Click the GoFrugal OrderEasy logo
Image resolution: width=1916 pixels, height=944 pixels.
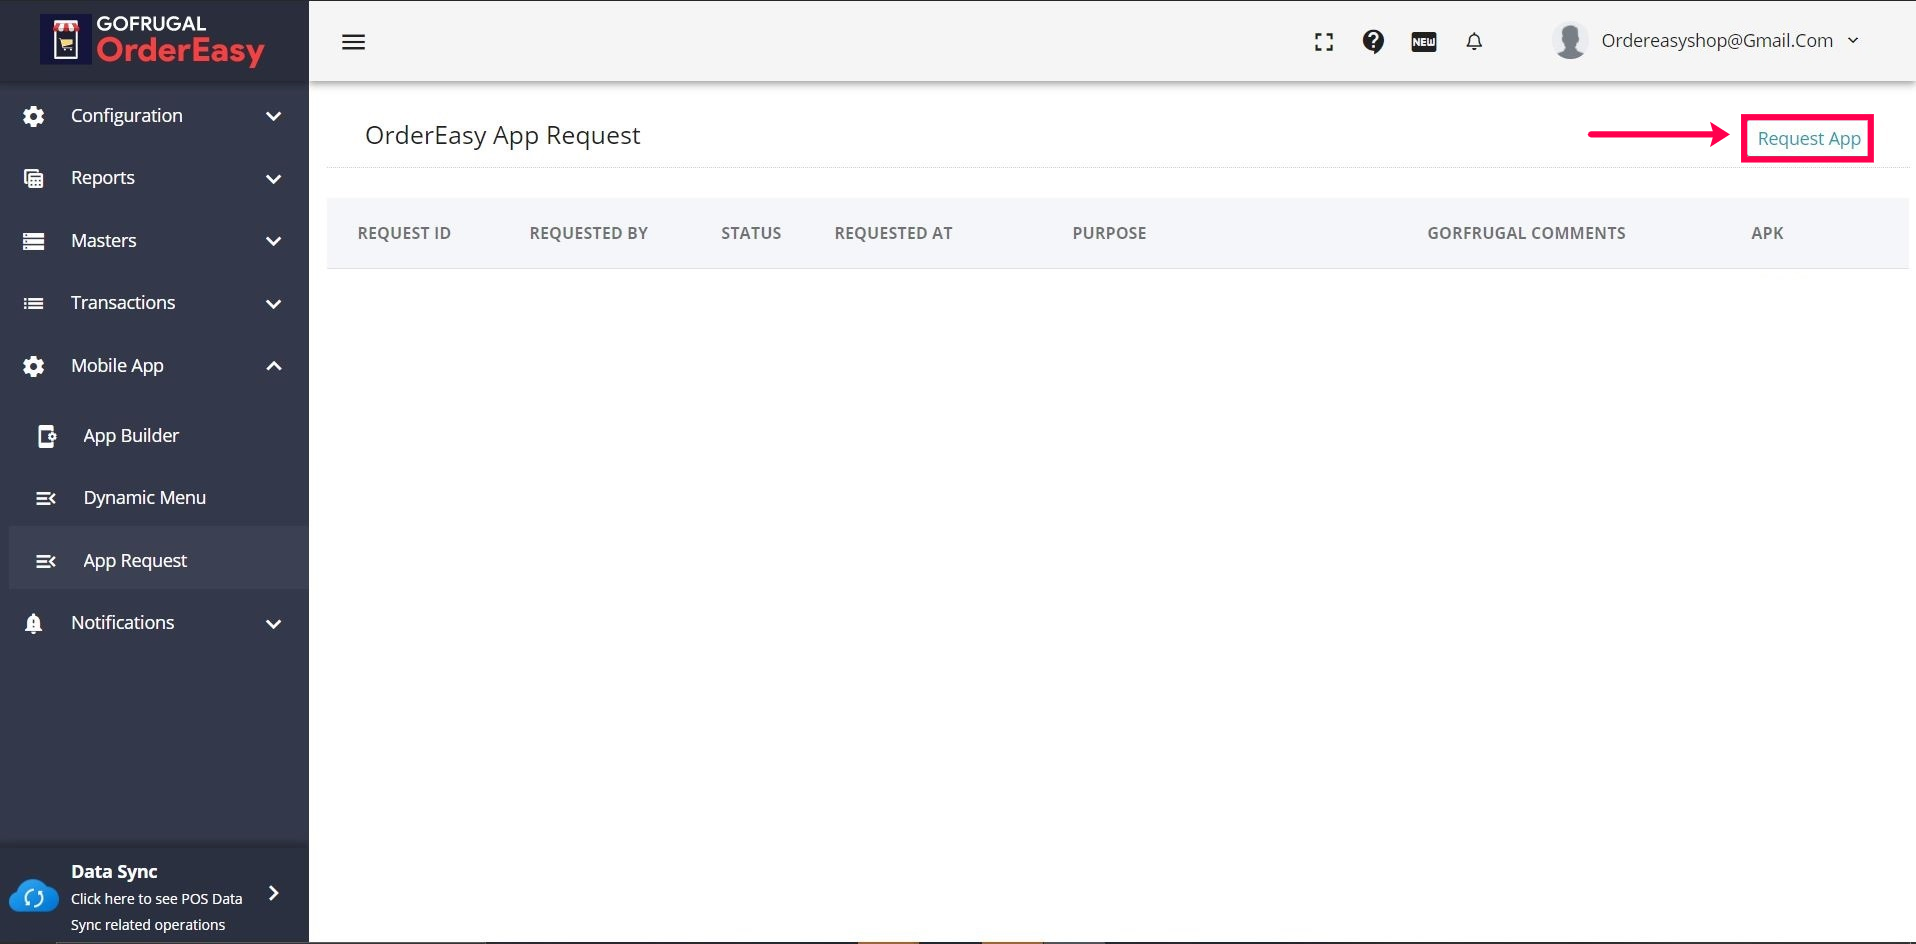(153, 41)
